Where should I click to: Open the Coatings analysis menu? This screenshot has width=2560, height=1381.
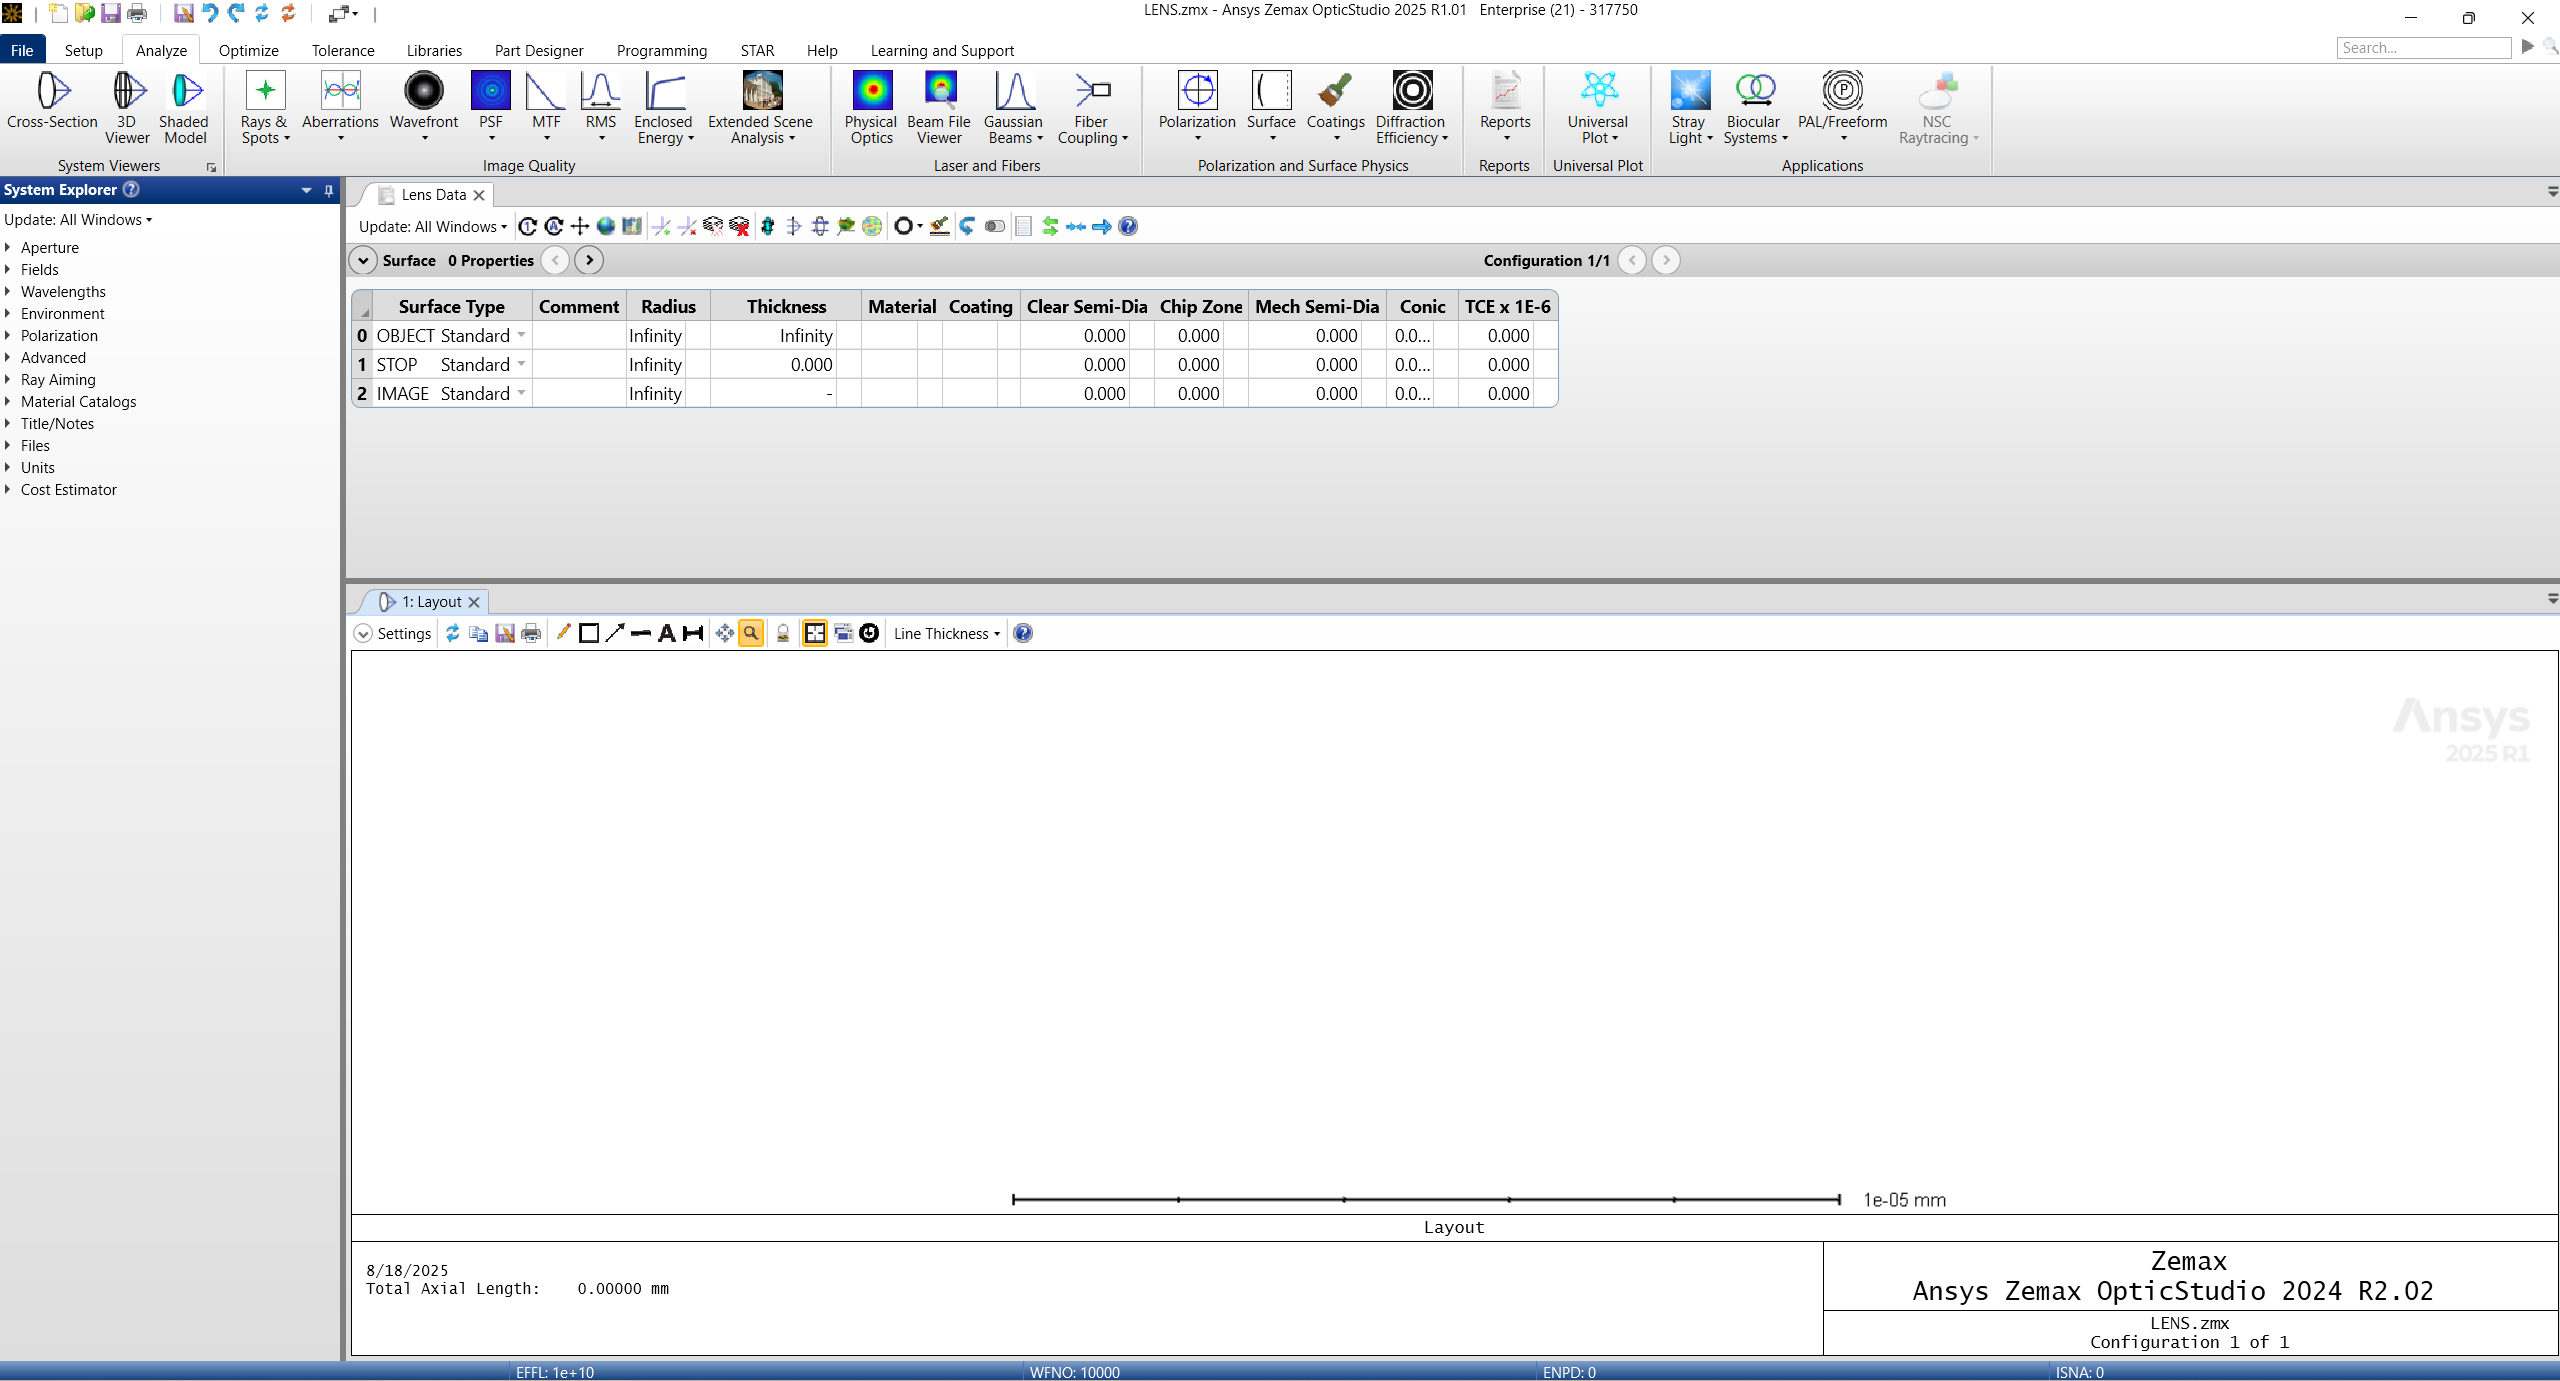[1335, 100]
